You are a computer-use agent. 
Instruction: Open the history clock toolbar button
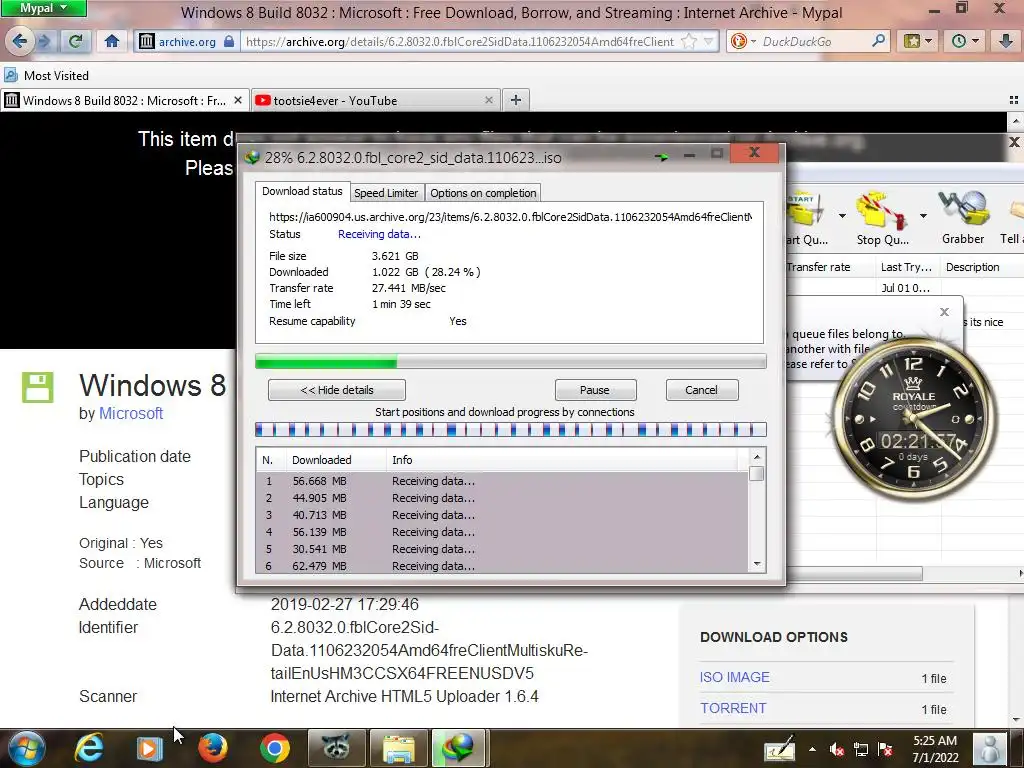coord(965,42)
